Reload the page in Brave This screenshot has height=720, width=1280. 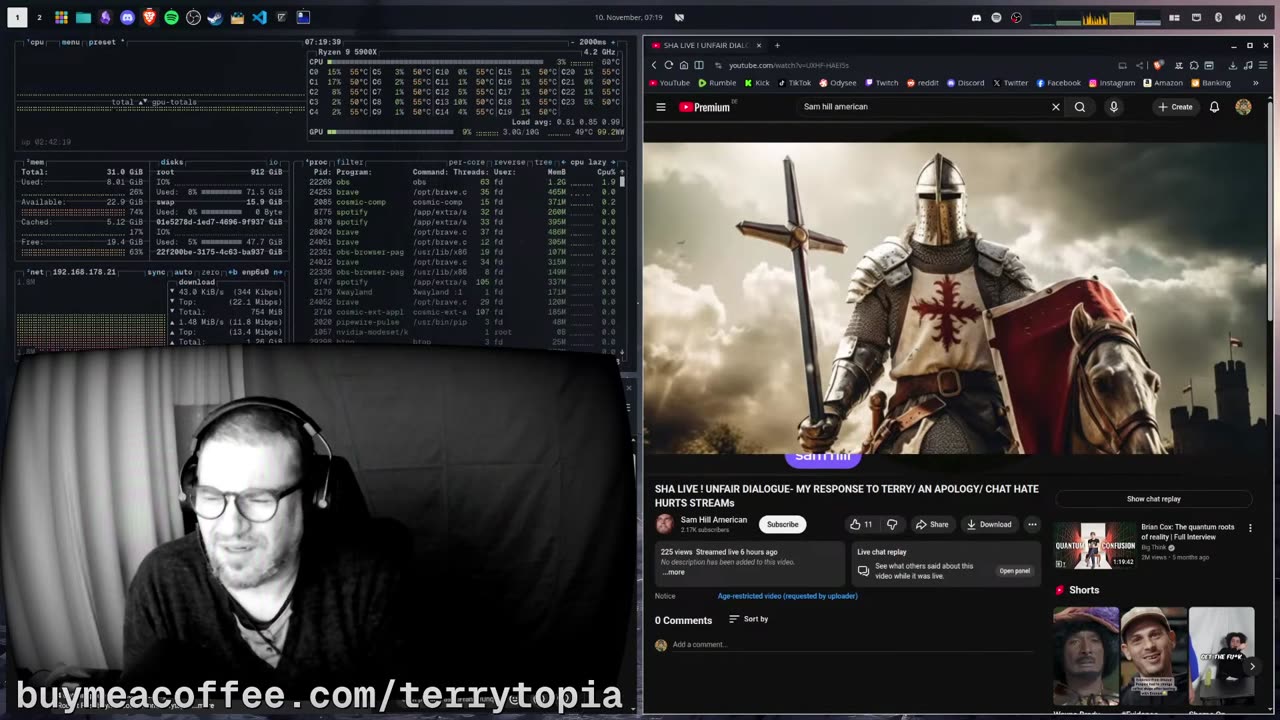pos(669,65)
